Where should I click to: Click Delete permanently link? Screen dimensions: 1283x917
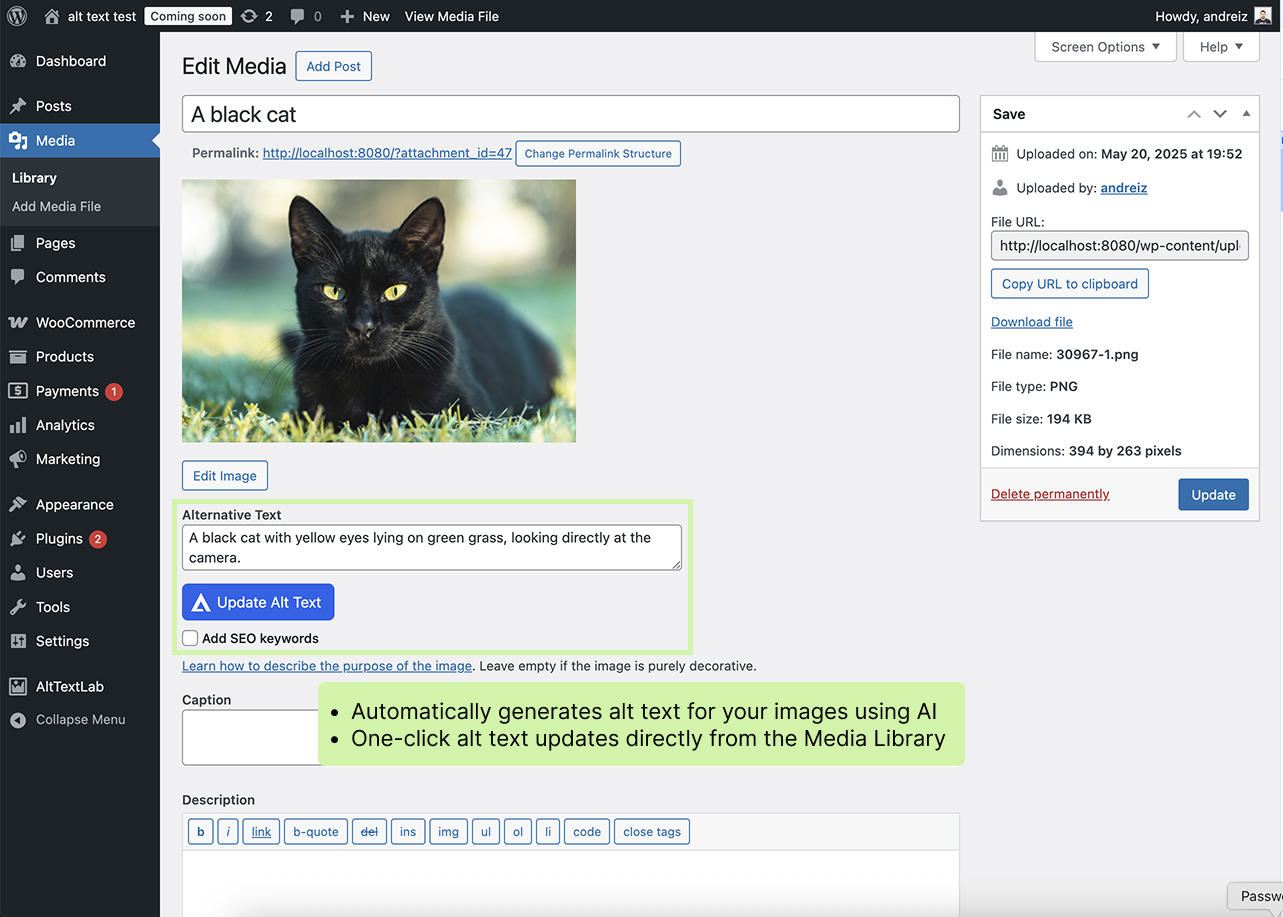[x=1050, y=494]
